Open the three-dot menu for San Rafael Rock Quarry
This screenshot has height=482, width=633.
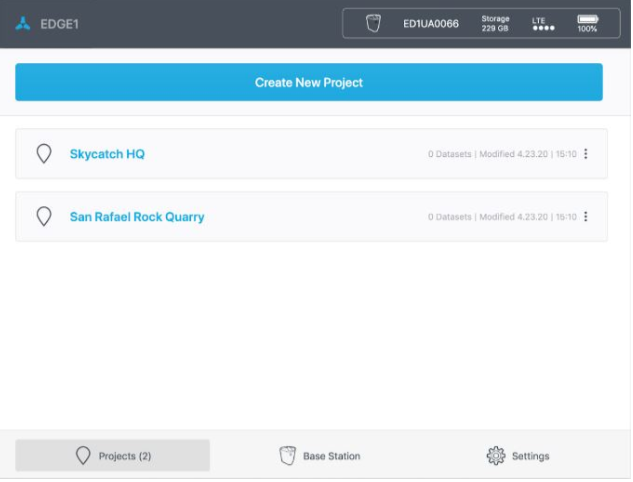point(585,217)
